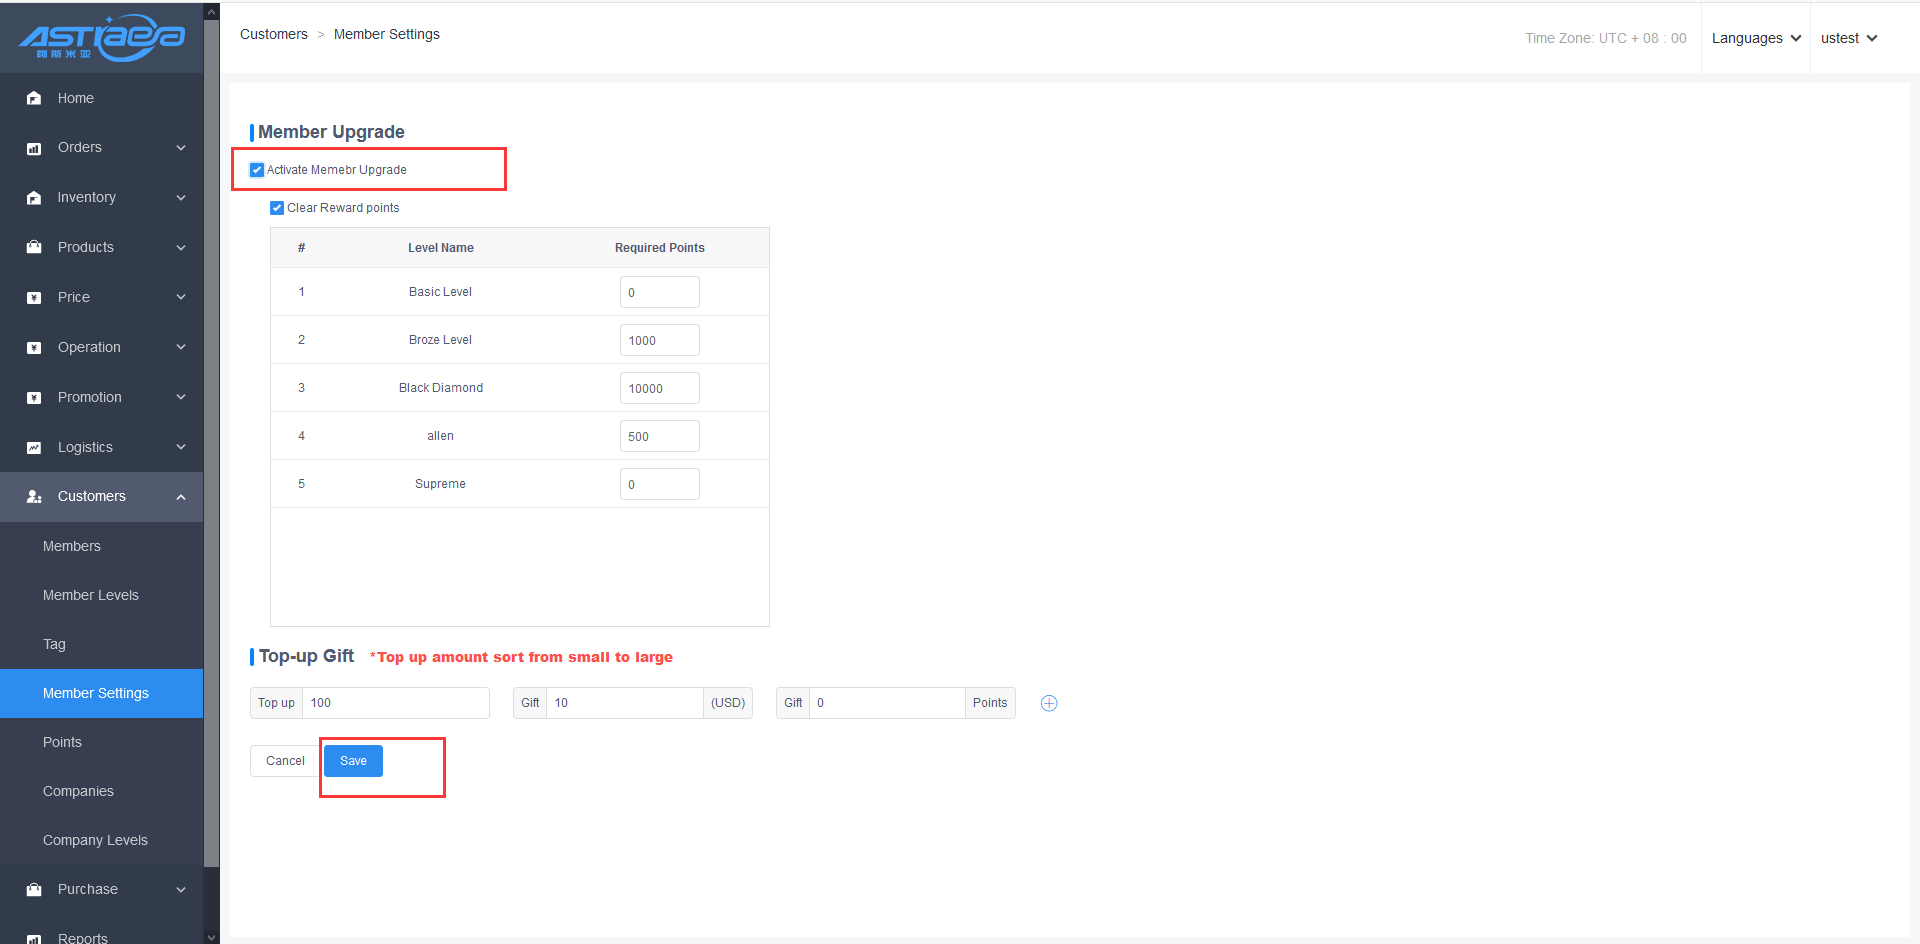Click the Astiaea logo
1920x944 pixels.
click(x=102, y=38)
